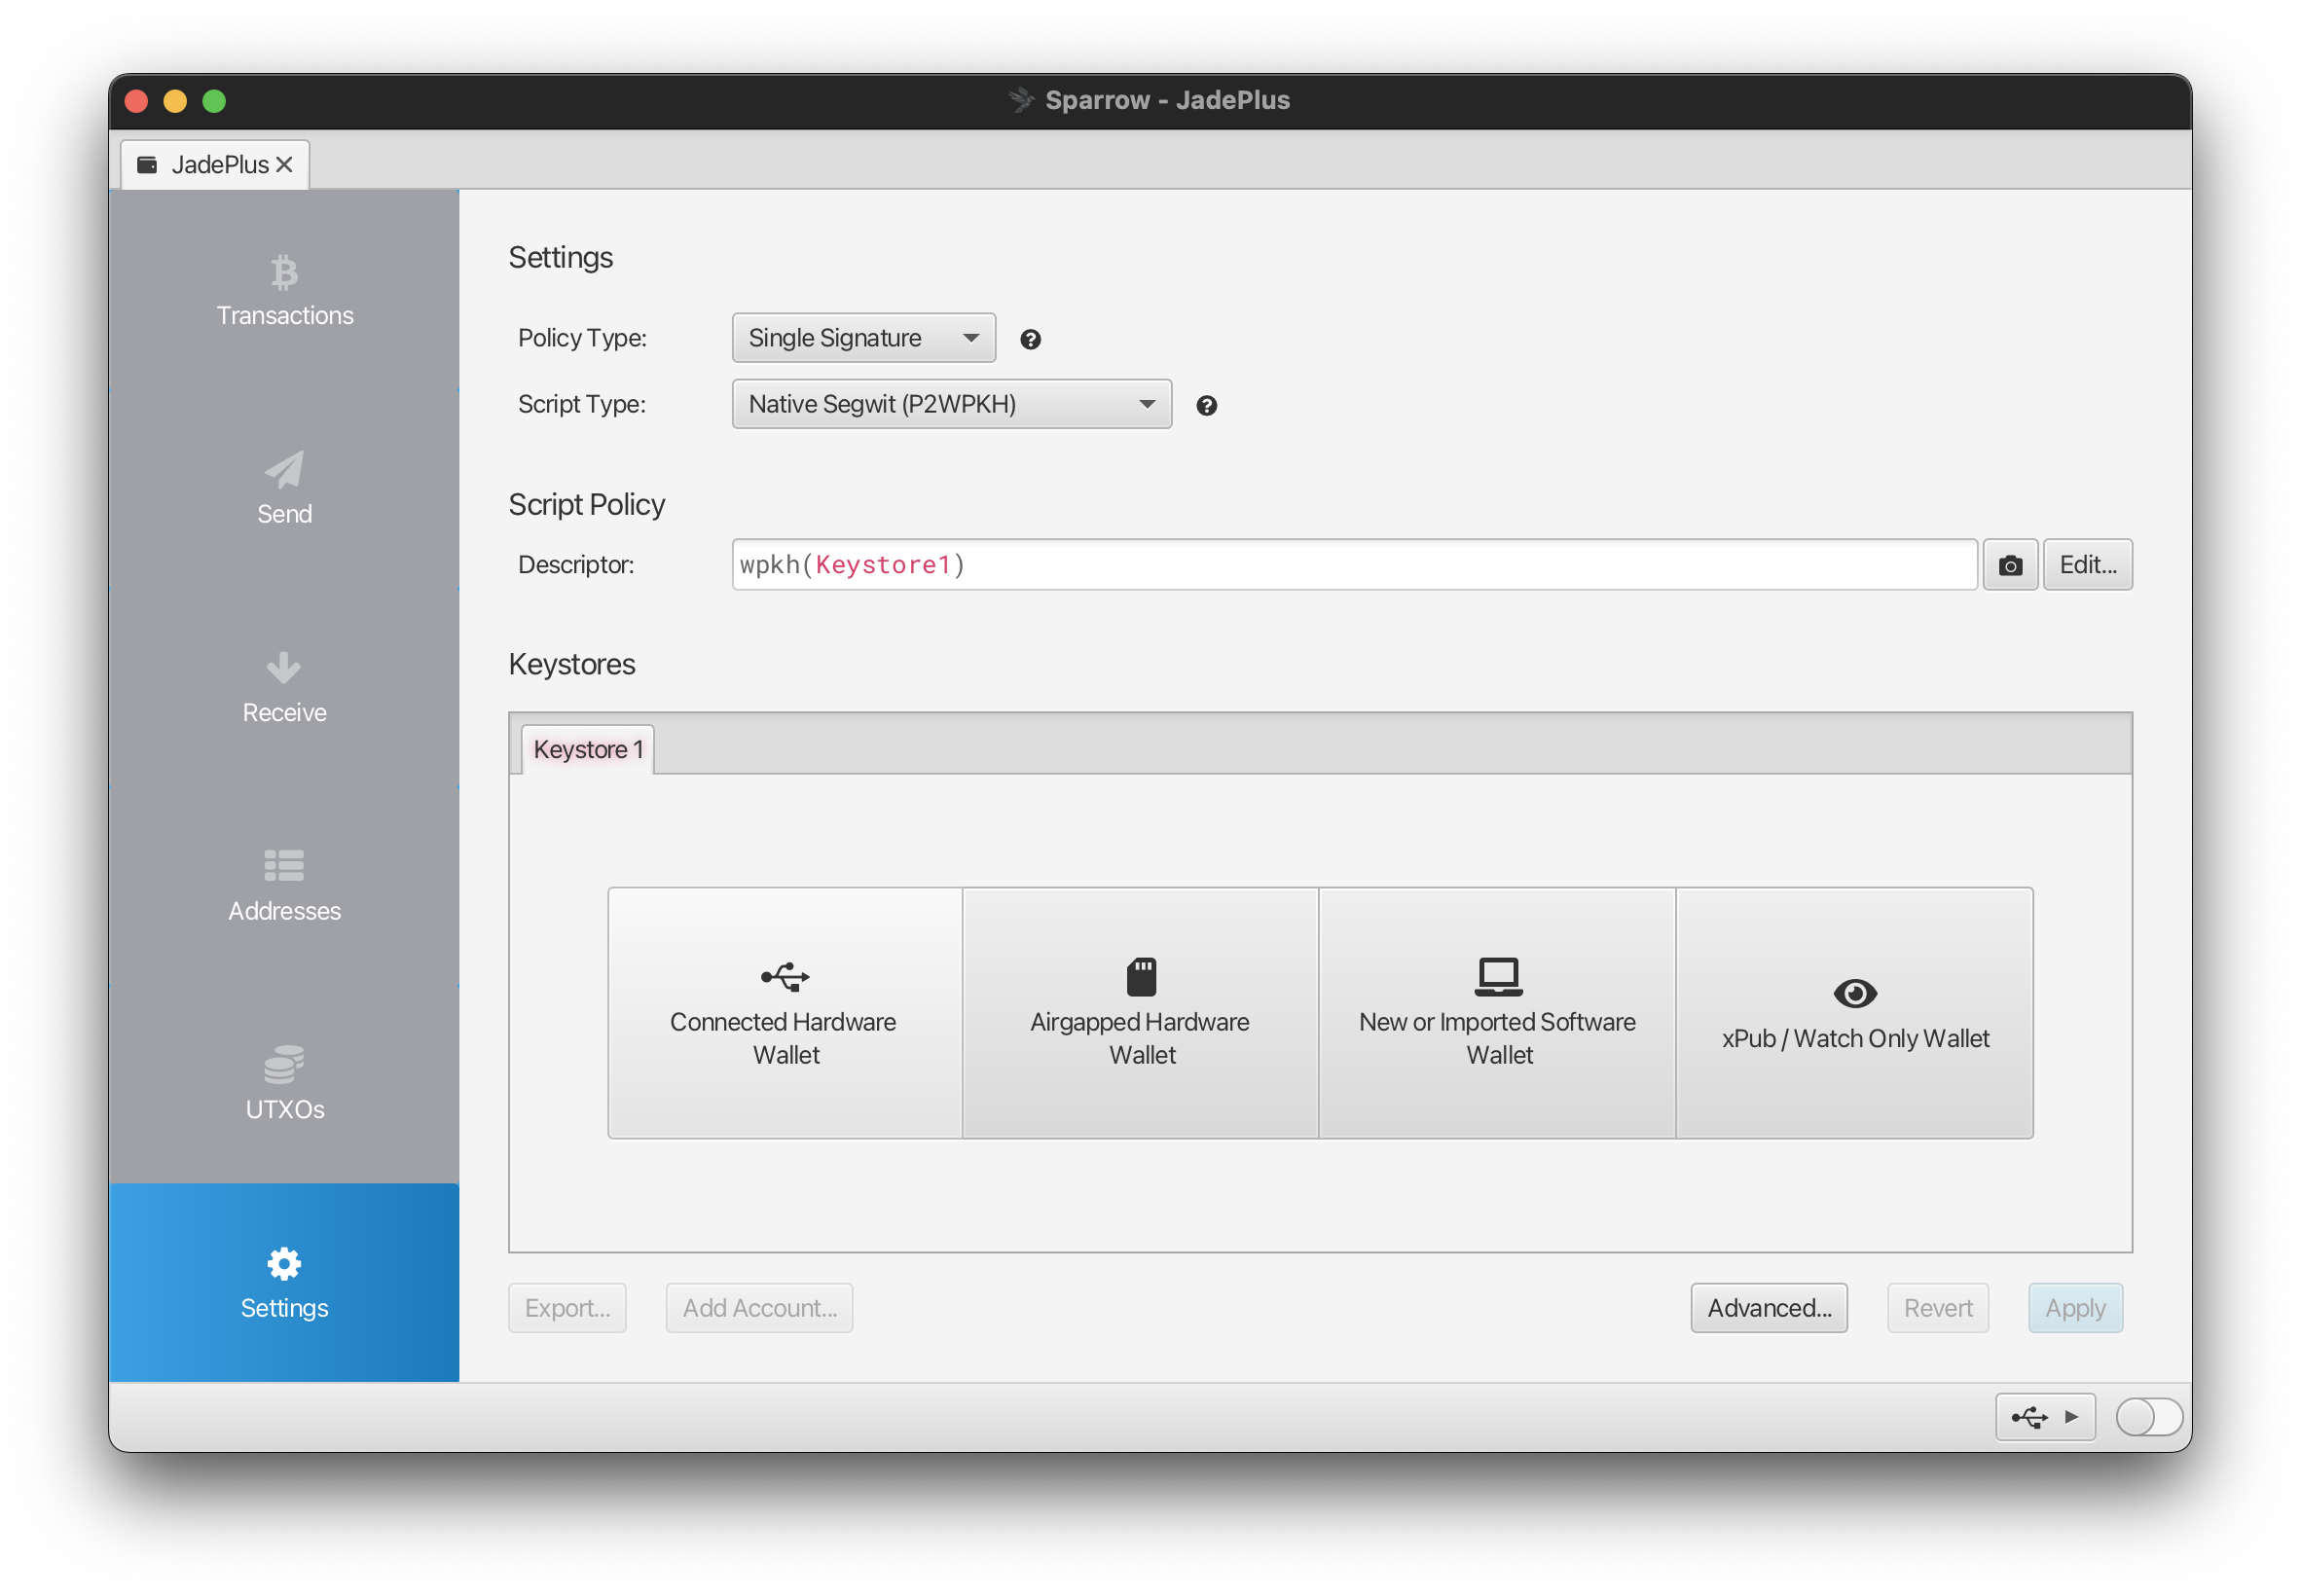
Task: Click the help icon next to Script Type
Action: pyautogui.click(x=1206, y=406)
